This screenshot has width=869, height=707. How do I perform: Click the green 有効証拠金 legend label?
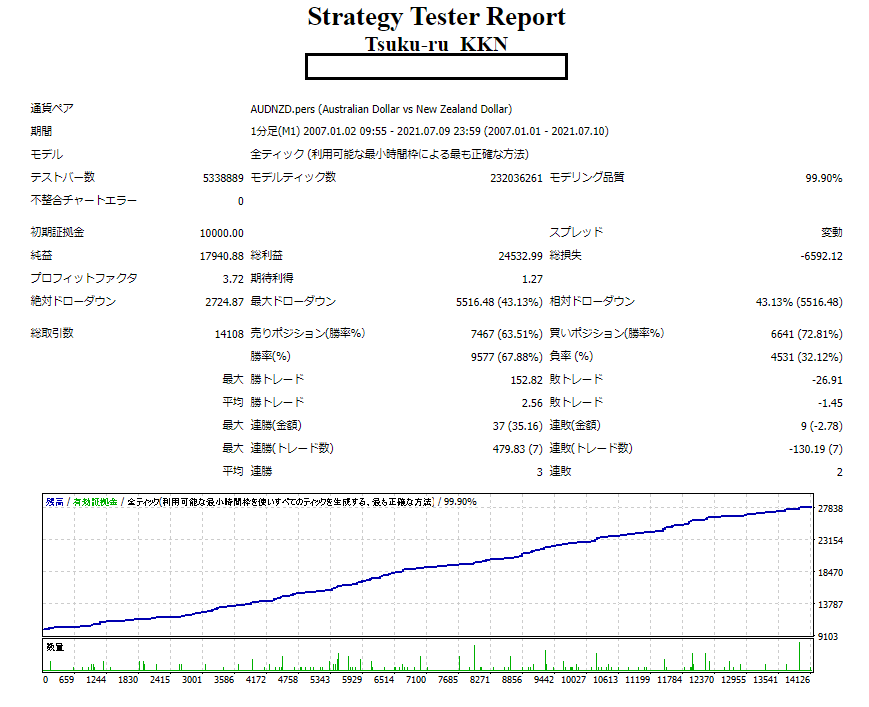95,502
